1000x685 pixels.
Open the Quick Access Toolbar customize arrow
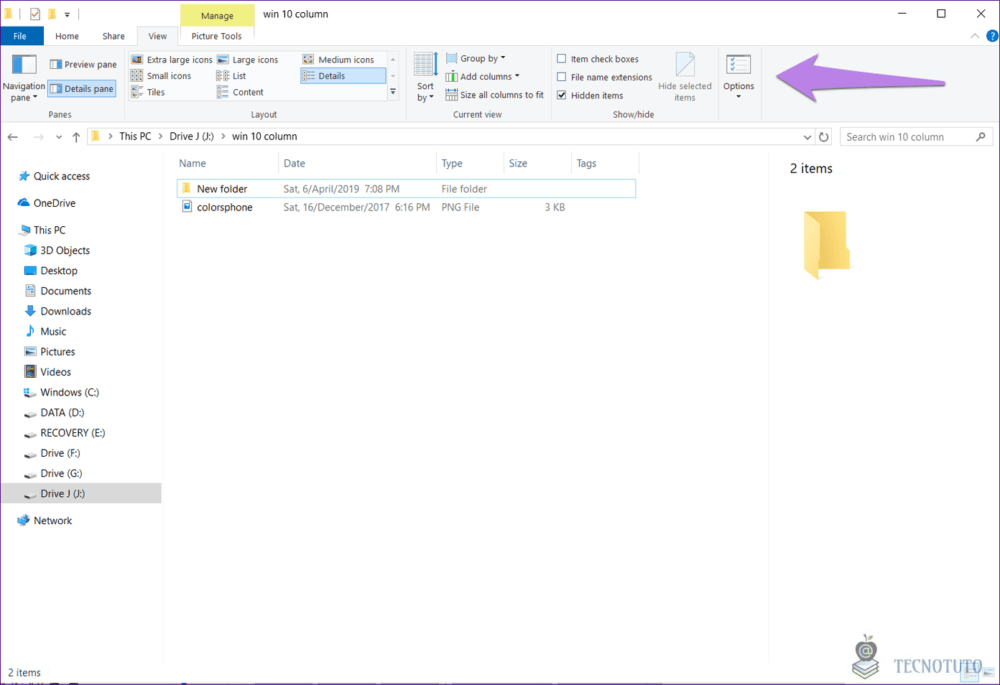(67, 14)
